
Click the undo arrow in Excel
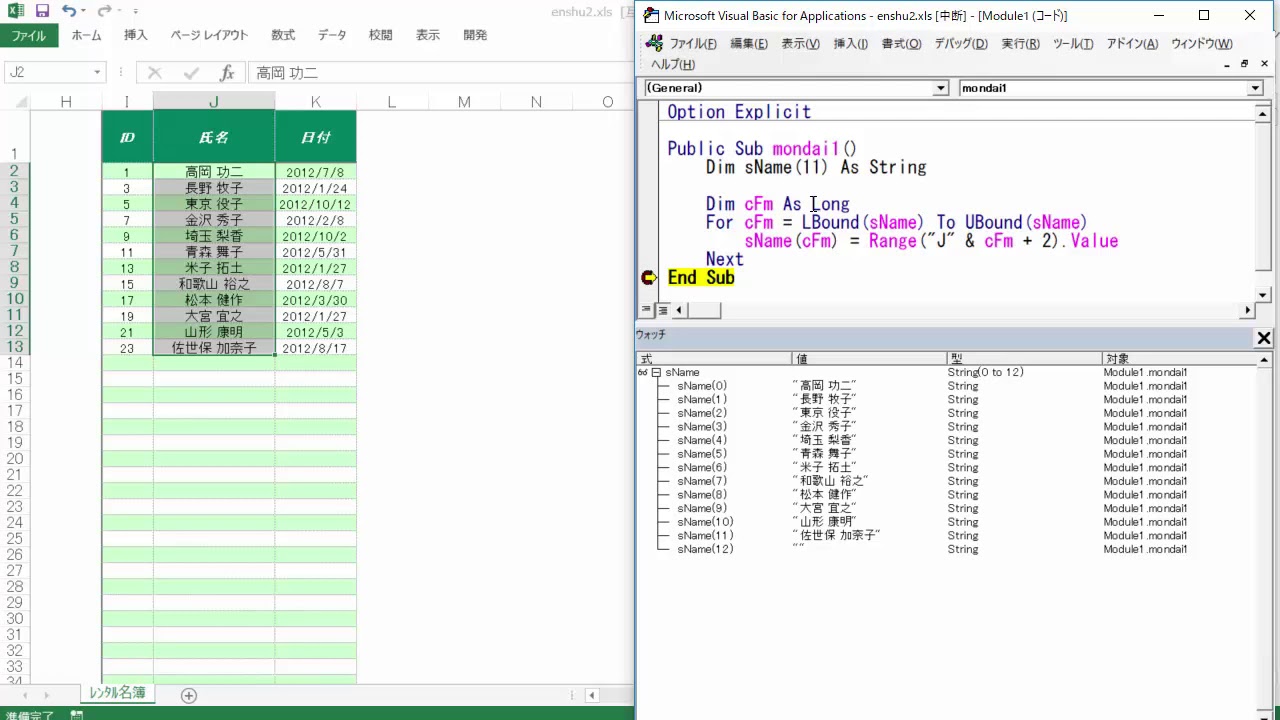pos(69,12)
